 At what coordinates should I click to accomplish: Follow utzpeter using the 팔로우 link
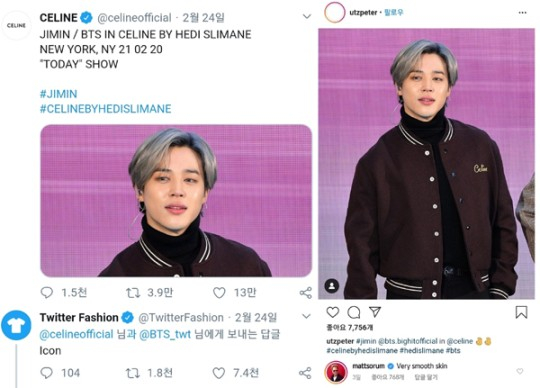394,13
